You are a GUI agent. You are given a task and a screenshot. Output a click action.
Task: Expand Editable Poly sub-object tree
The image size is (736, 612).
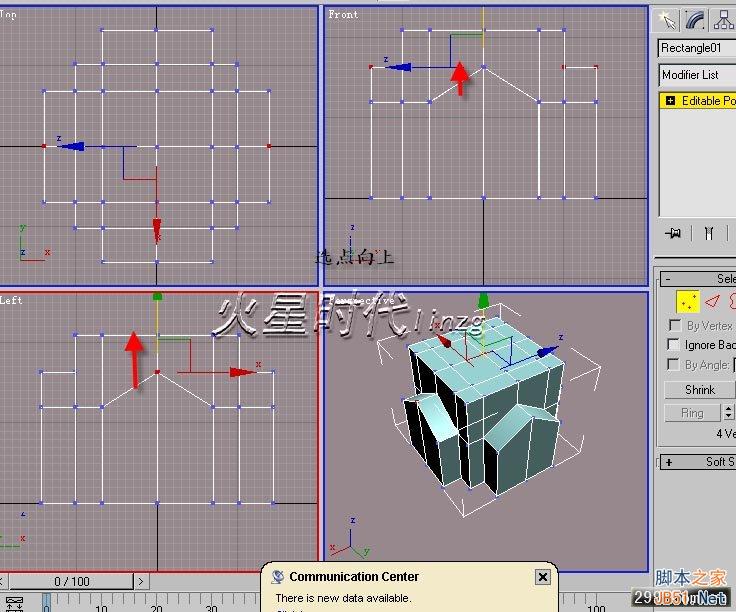click(x=670, y=100)
